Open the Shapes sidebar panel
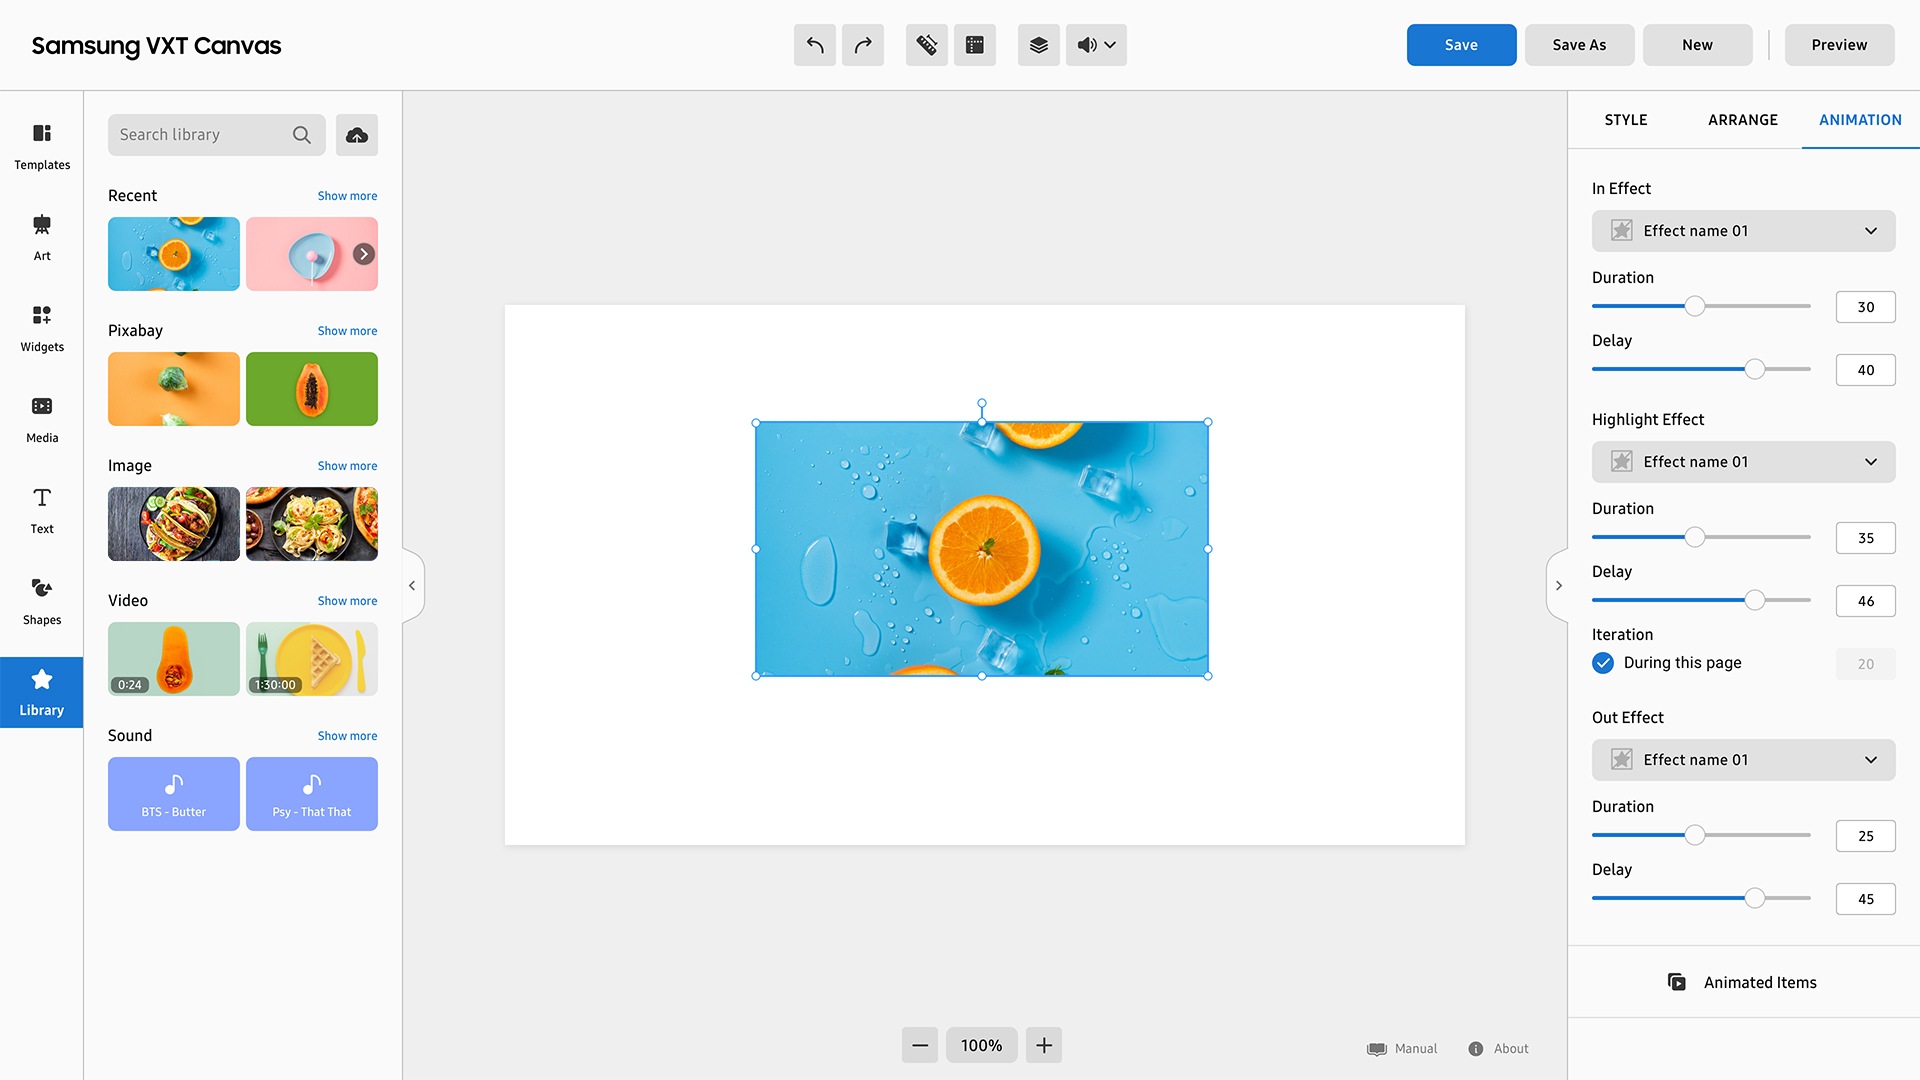 [x=42, y=601]
